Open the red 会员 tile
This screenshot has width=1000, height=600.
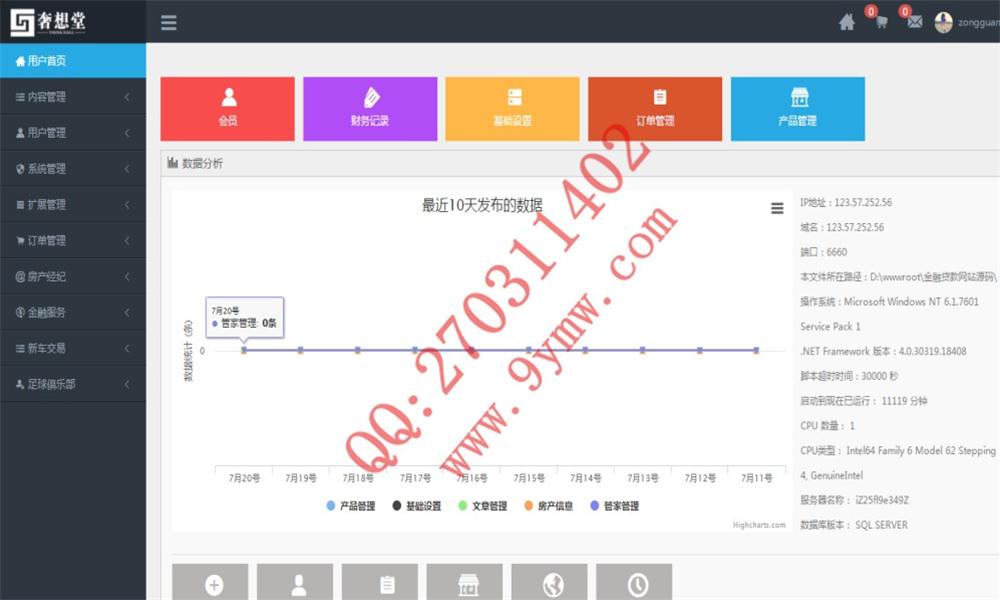click(x=228, y=108)
